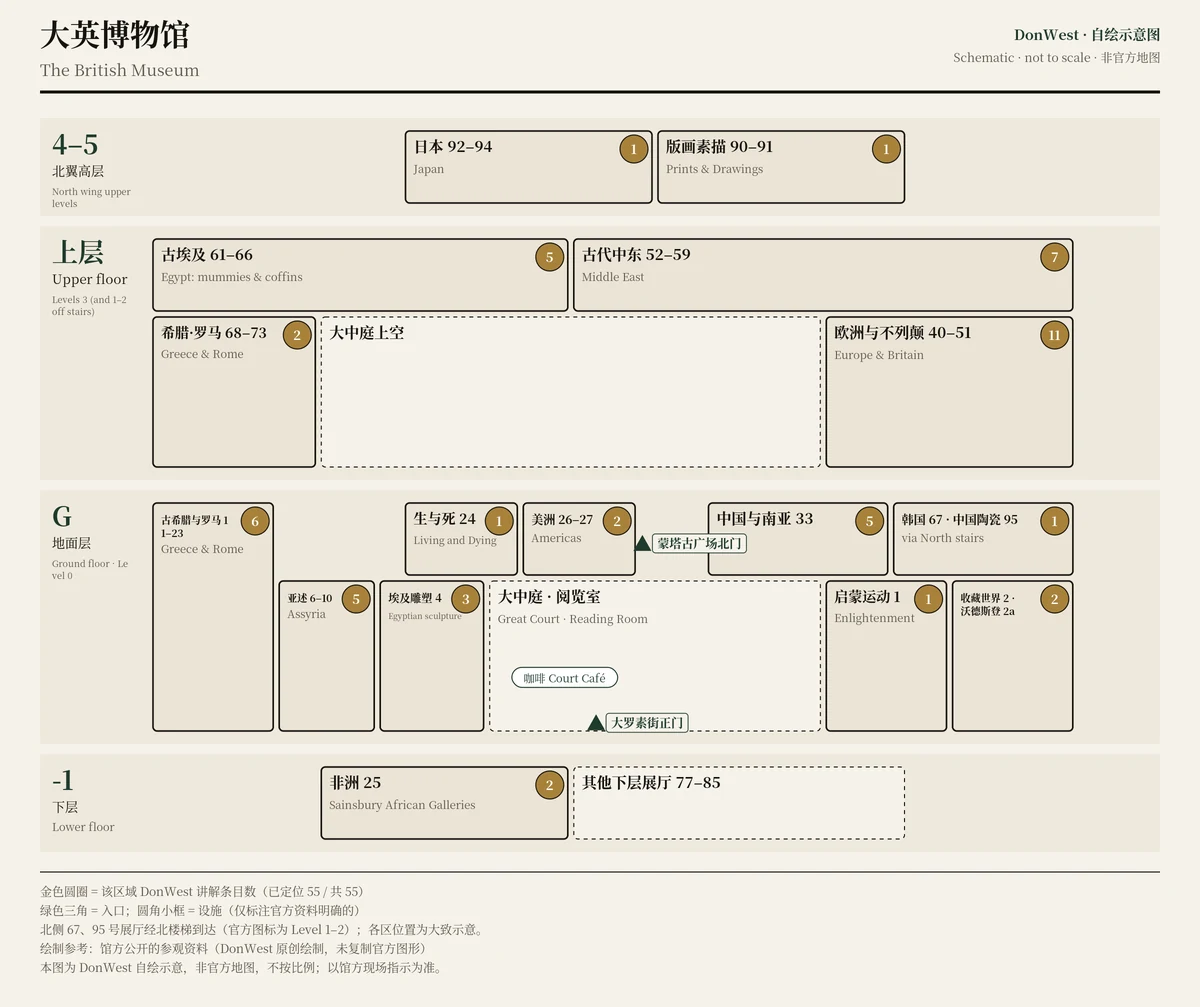Select the 蒙塔古广场北门 entrance label
The image size is (1200, 1007).
(x=700, y=543)
